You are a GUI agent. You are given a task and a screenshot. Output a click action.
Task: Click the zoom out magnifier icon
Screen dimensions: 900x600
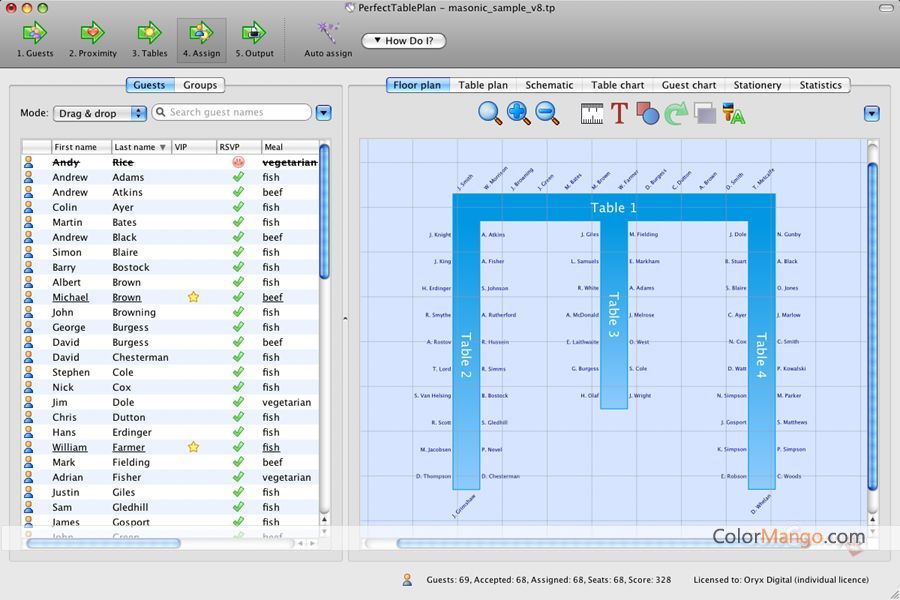click(547, 113)
